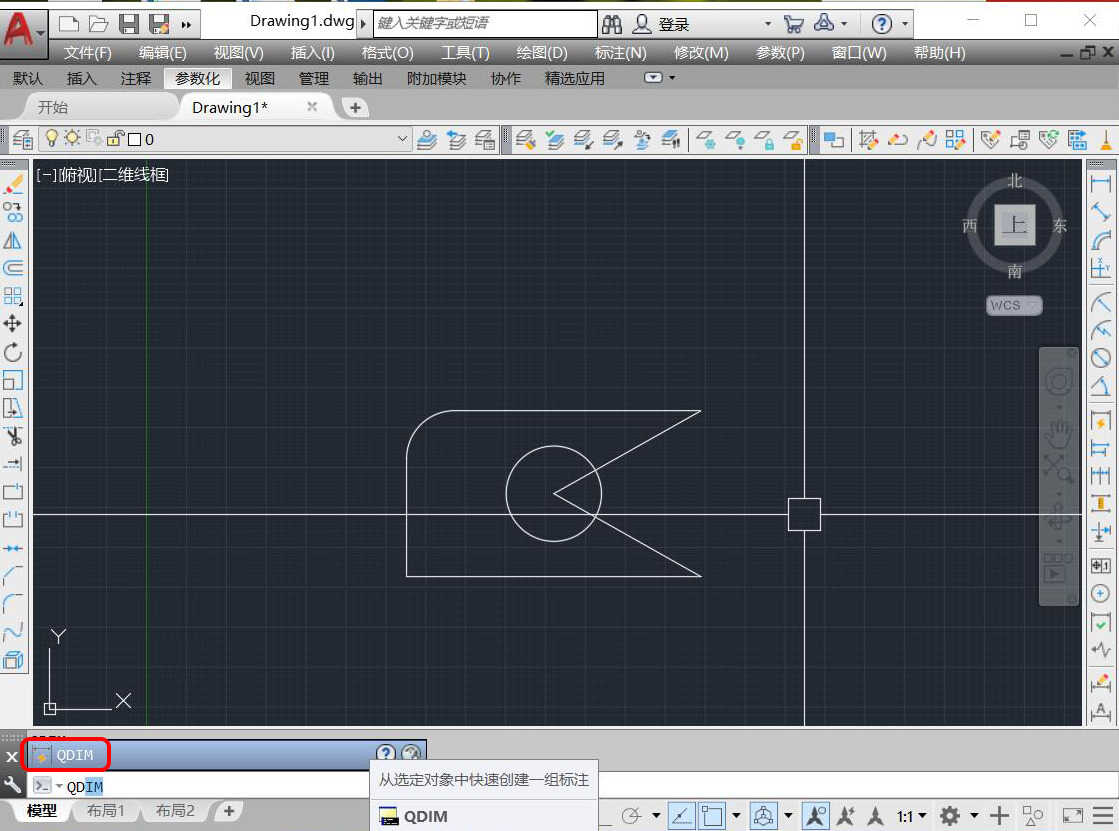Open status bar customization menu
This screenshot has width=1119, height=831.
tap(1103, 815)
